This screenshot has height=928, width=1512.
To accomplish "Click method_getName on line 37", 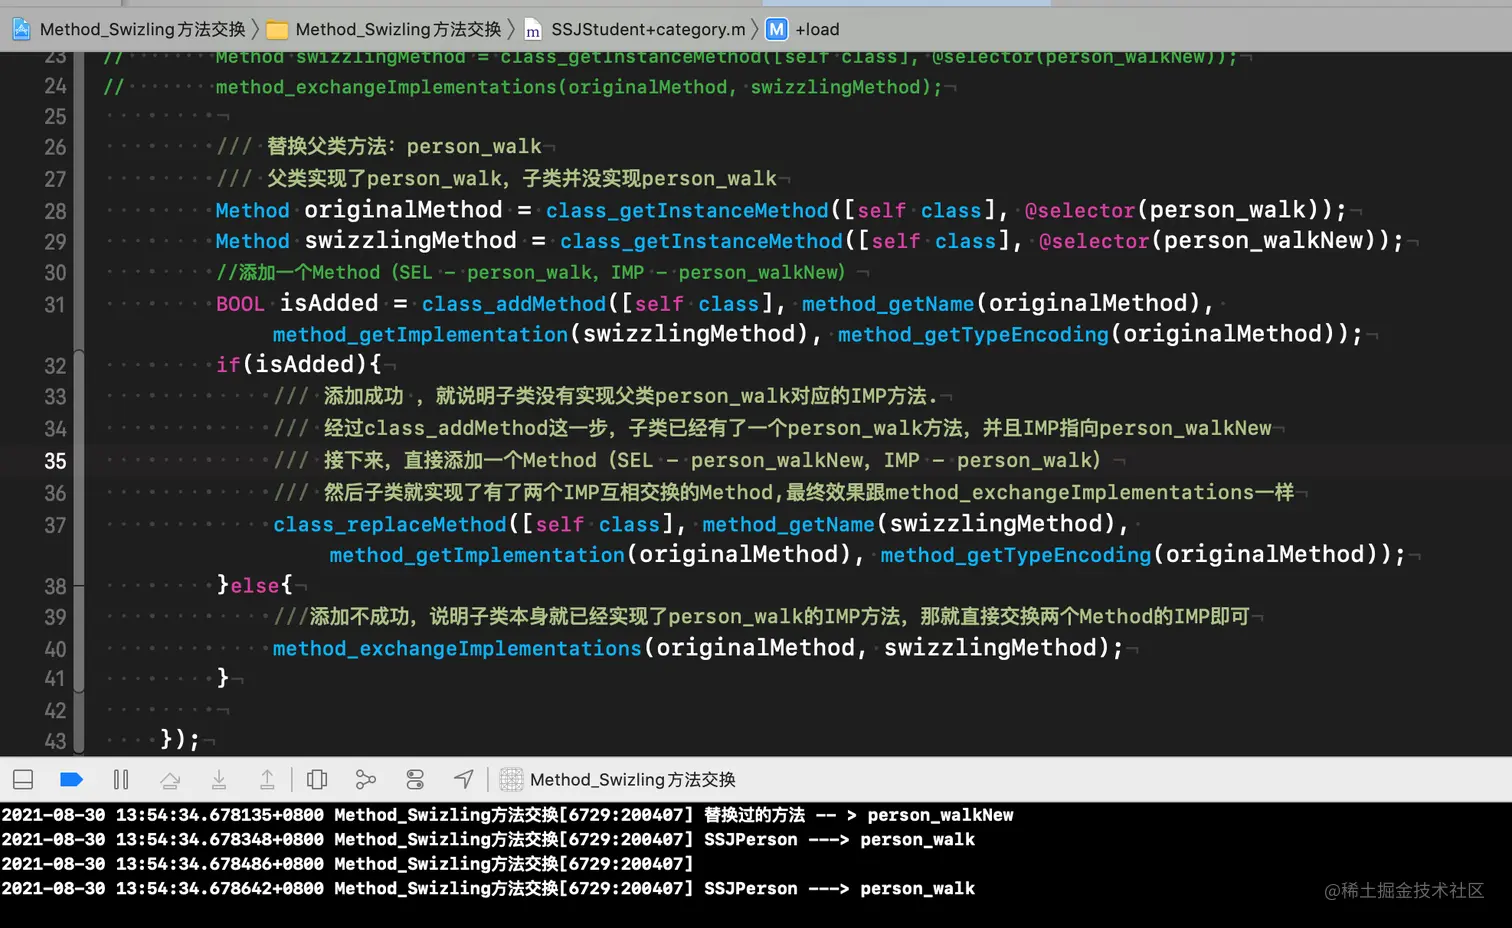I will (788, 525).
